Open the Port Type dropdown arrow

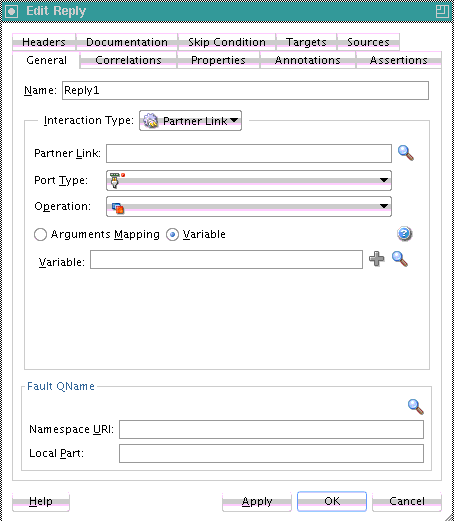click(x=384, y=180)
